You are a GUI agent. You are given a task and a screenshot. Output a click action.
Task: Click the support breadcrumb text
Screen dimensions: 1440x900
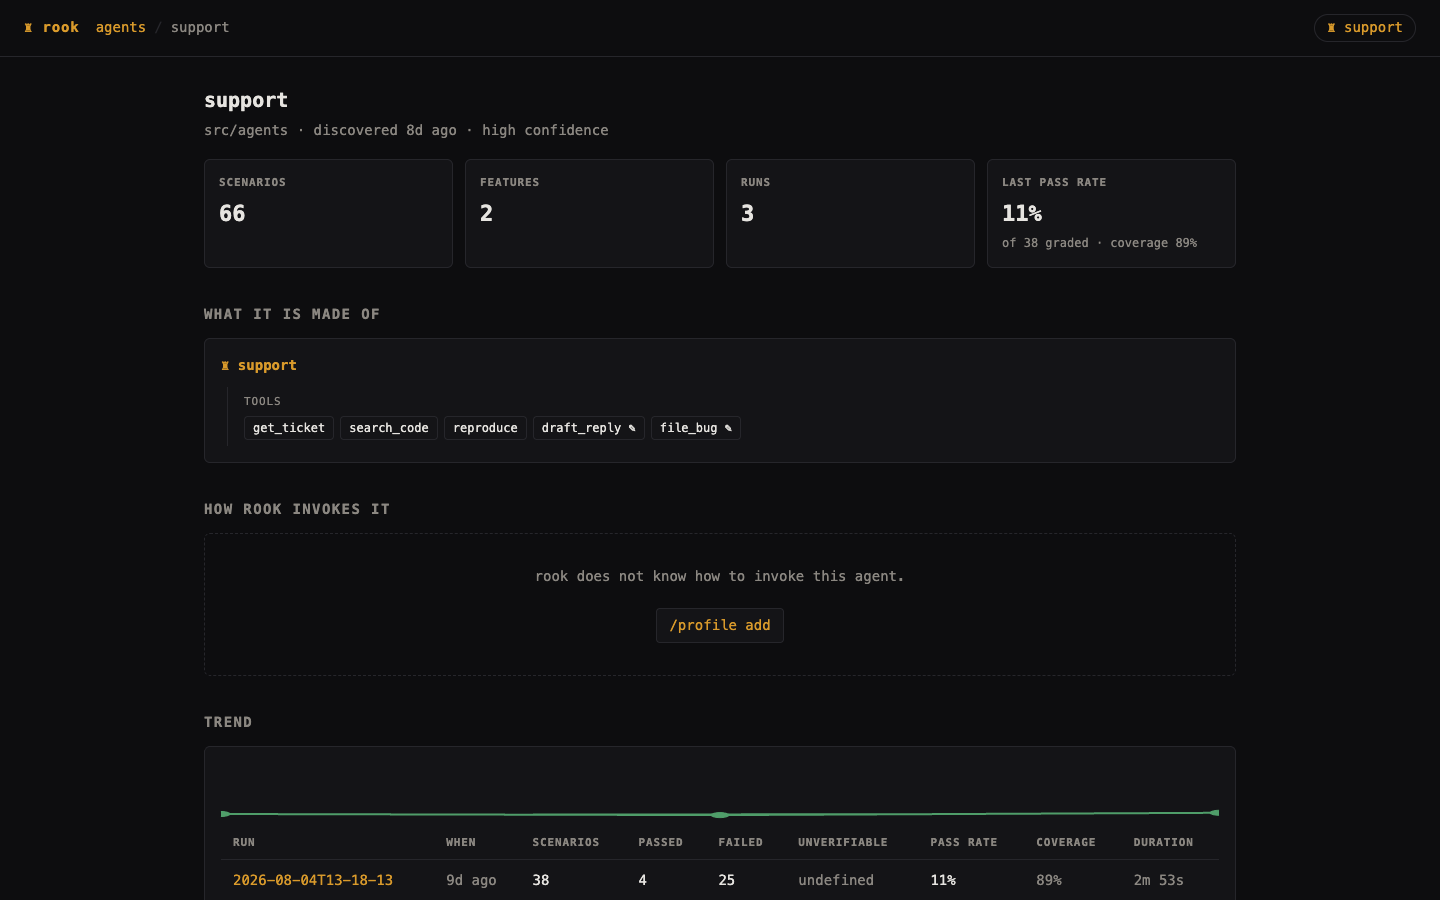point(200,27)
